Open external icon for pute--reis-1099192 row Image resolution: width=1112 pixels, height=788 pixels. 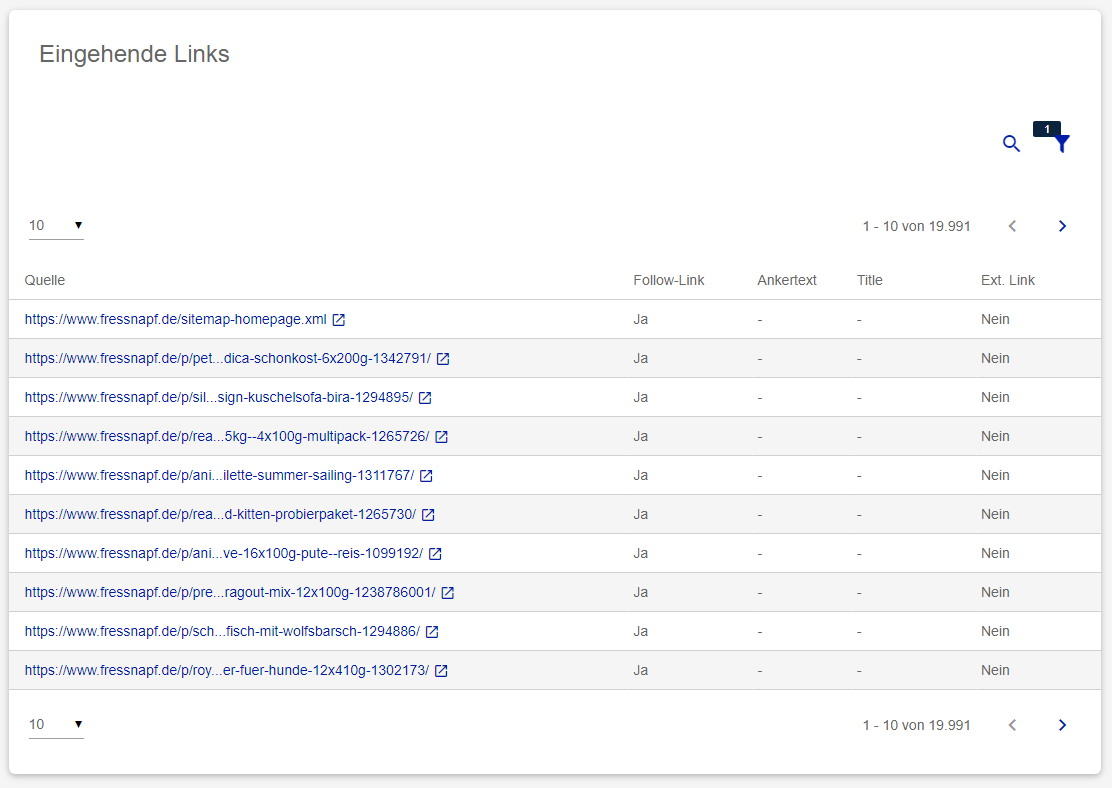pyautogui.click(x=435, y=554)
